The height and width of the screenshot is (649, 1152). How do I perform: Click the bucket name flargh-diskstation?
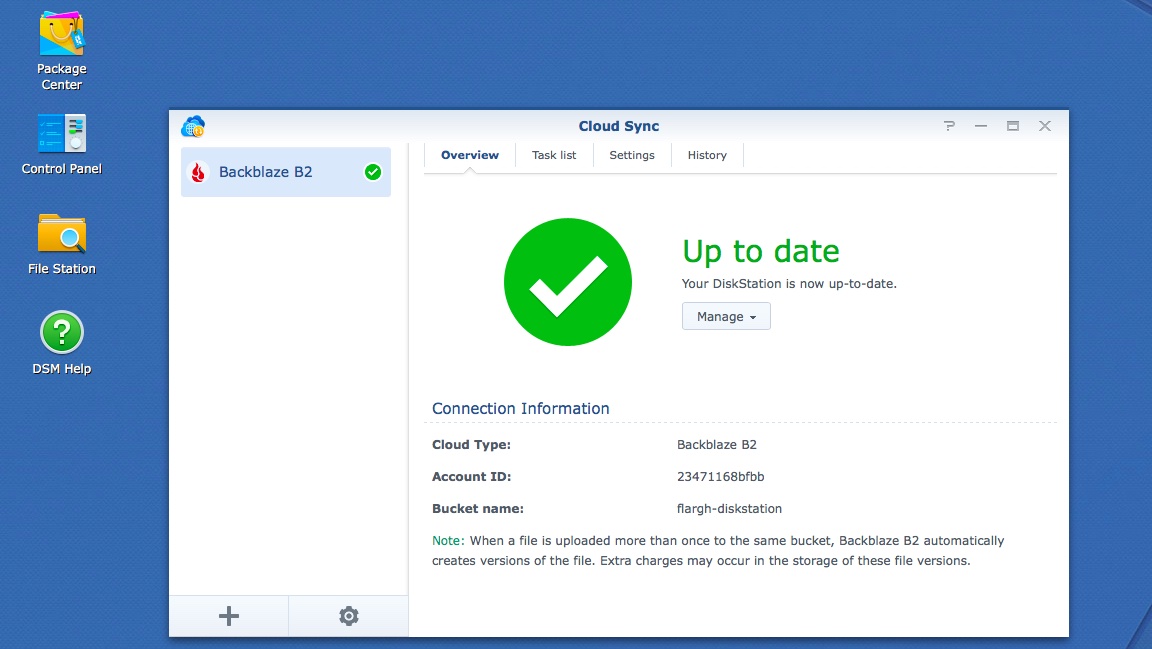coord(729,509)
